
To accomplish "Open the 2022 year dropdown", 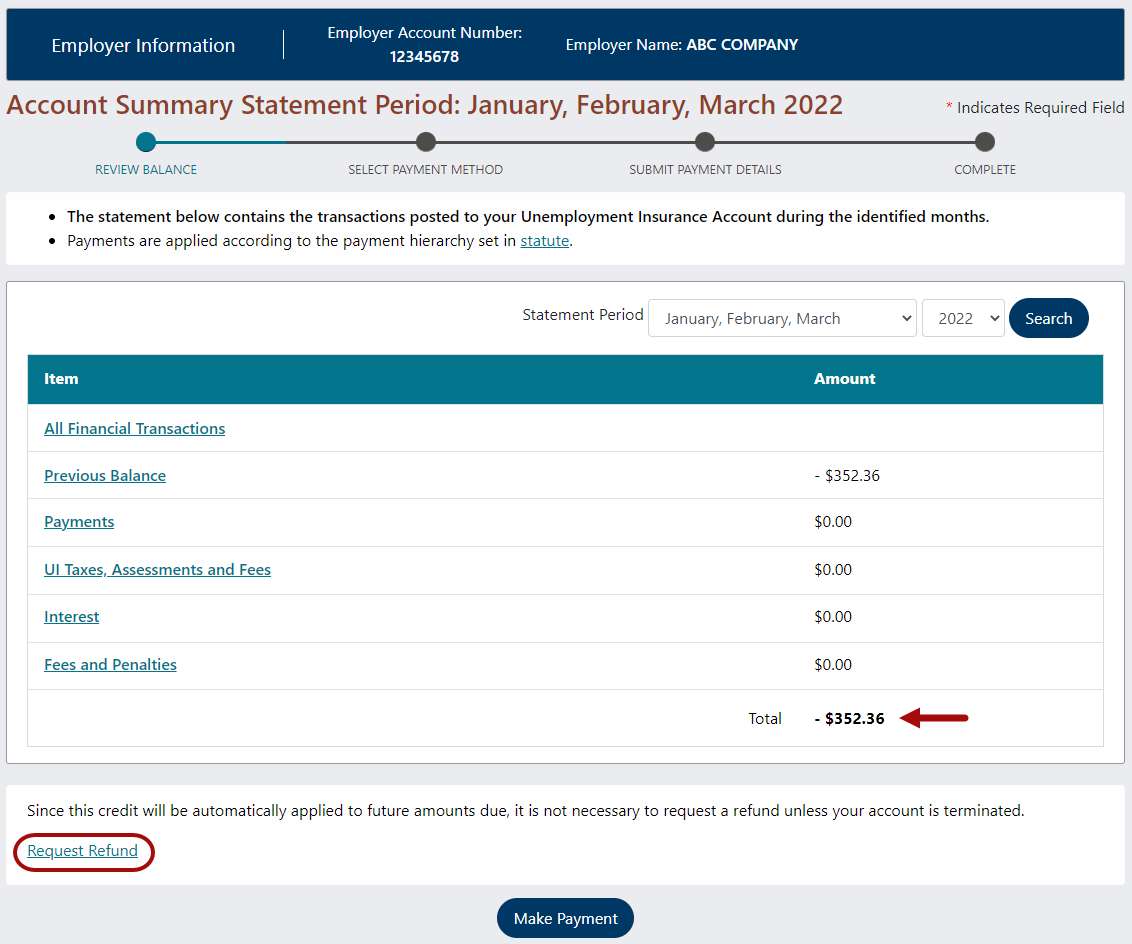I will 962,319.
